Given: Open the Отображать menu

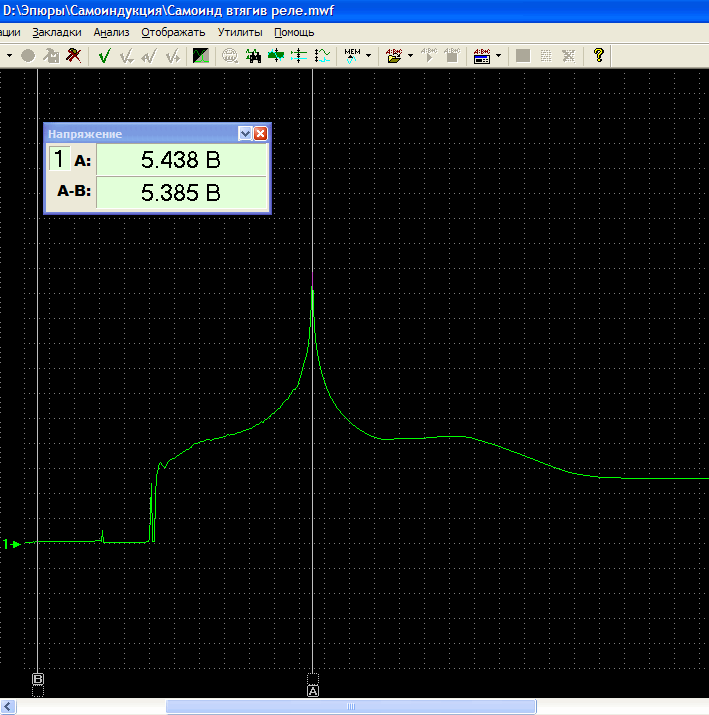Looking at the screenshot, I should tap(173, 32).
